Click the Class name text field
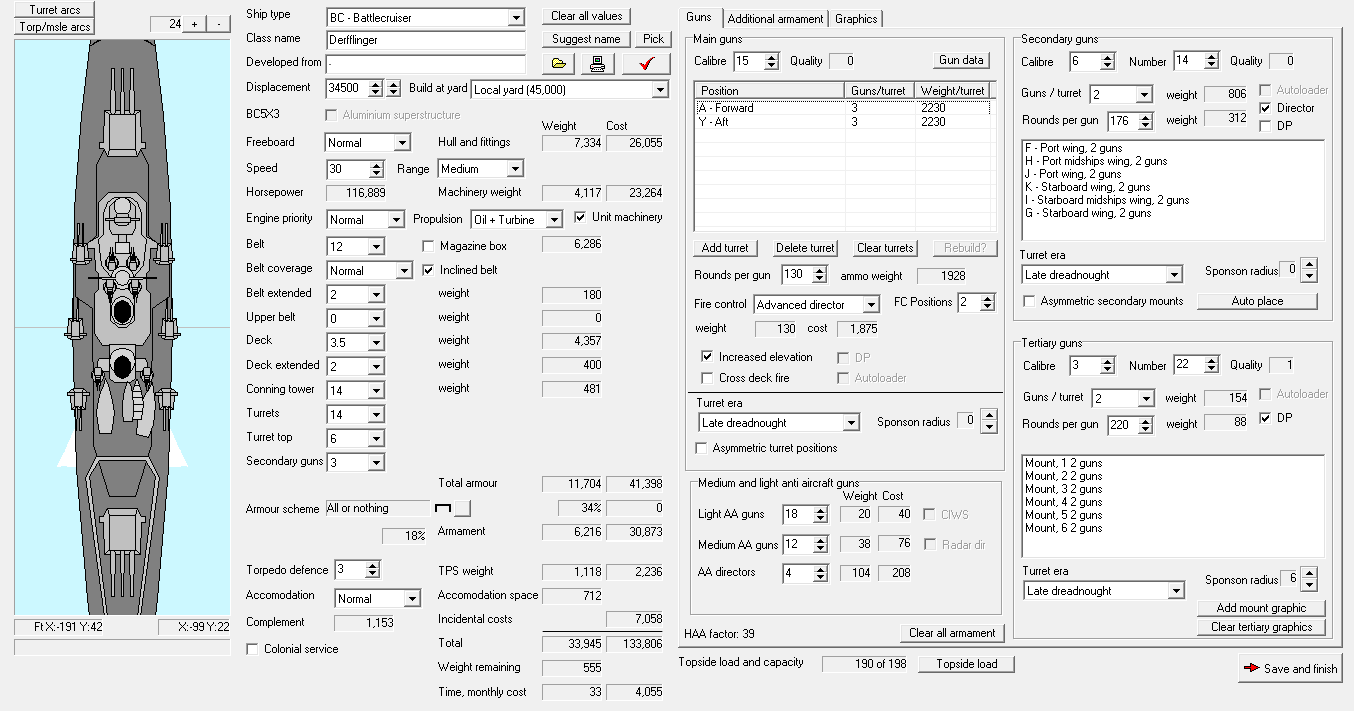Image resolution: width=1354 pixels, height=711 pixels. pos(426,40)
